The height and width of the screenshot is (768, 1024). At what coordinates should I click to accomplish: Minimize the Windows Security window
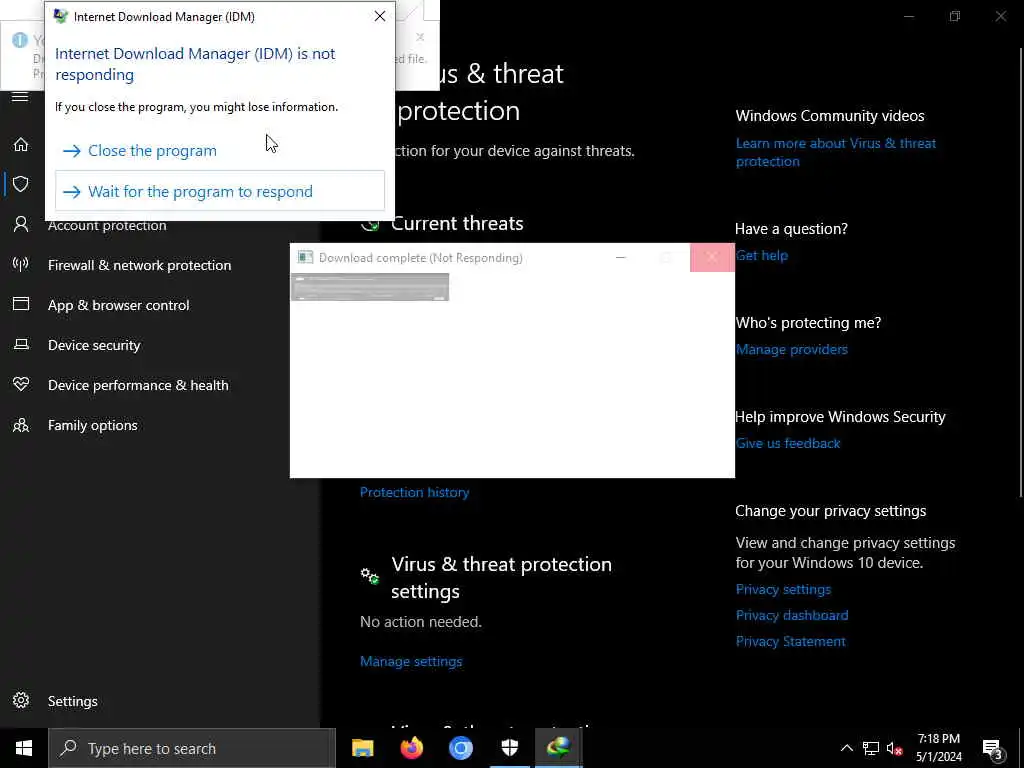pyautogui.click(x=908, y=16)
